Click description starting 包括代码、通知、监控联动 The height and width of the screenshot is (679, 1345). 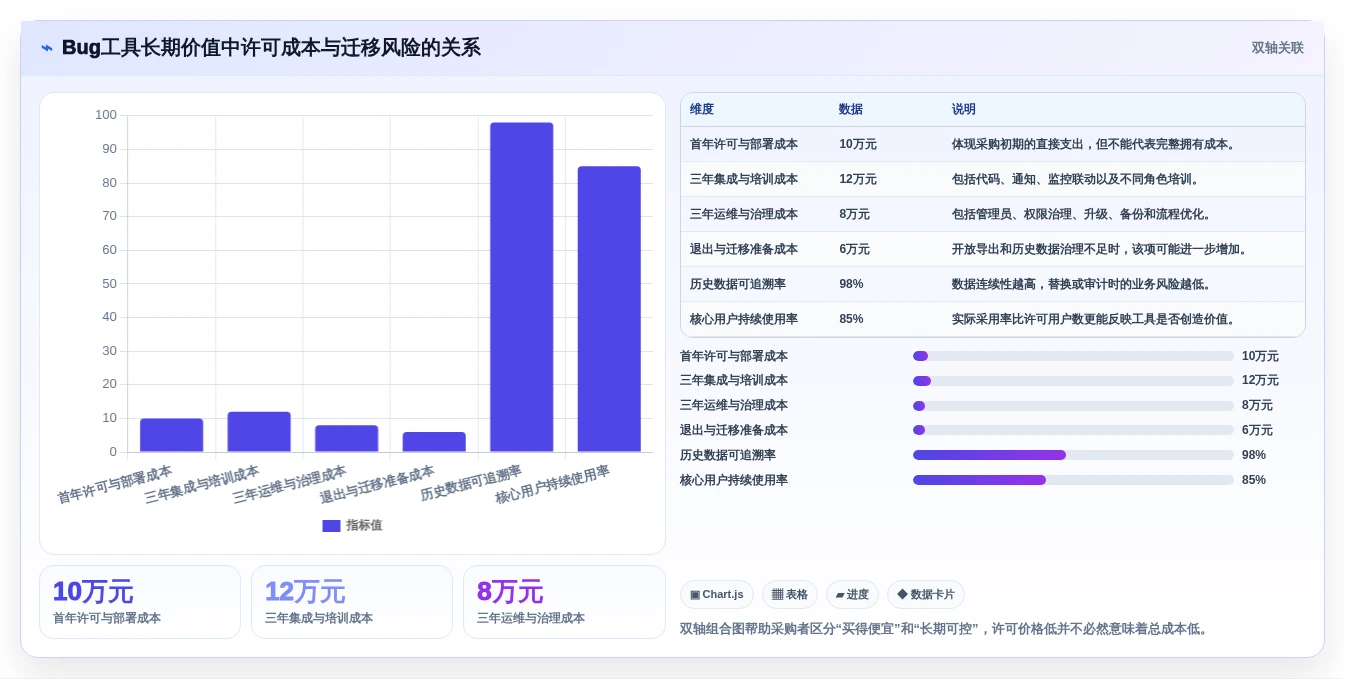pyautogui.click(x=1077, y=179)
